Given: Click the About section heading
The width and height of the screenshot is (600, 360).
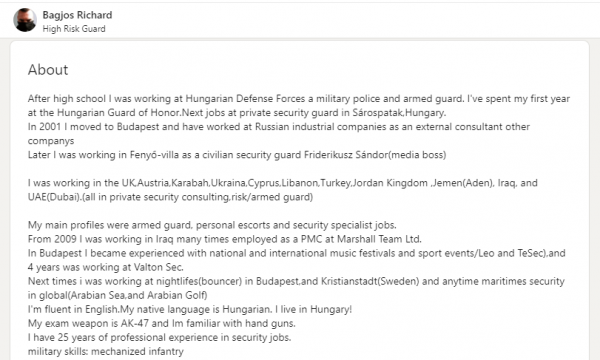Looking at the screenshot, I should 48,70.
